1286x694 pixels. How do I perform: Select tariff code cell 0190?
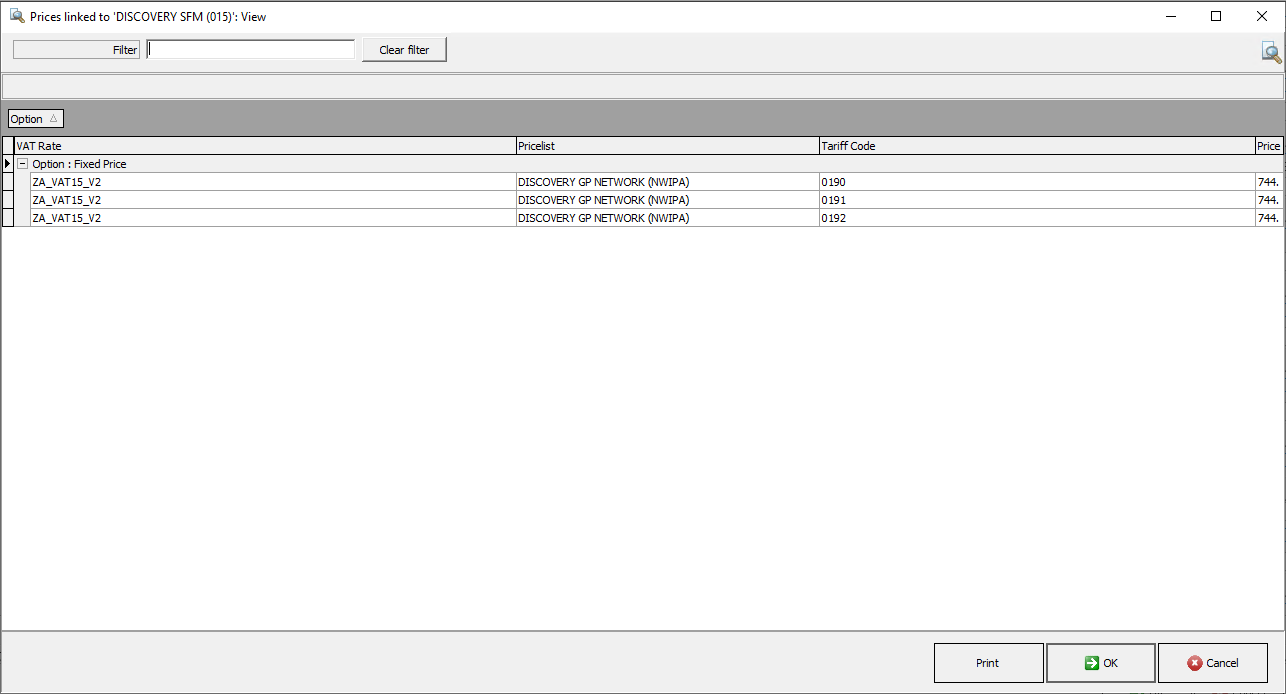click(1037, 182)
